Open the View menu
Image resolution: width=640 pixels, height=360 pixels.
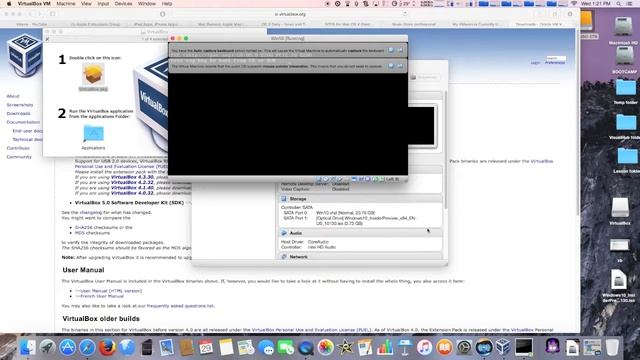coord(86,4)
